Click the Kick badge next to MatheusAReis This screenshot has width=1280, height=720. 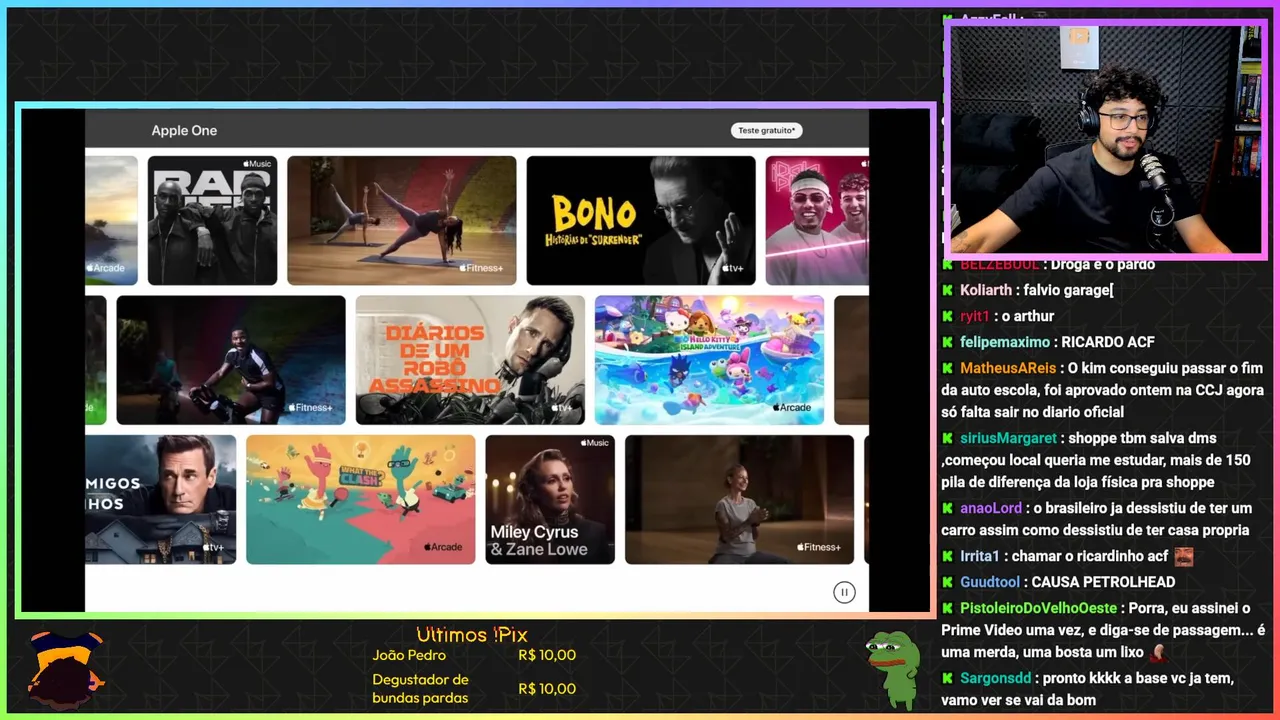click(x=947, y=368)
